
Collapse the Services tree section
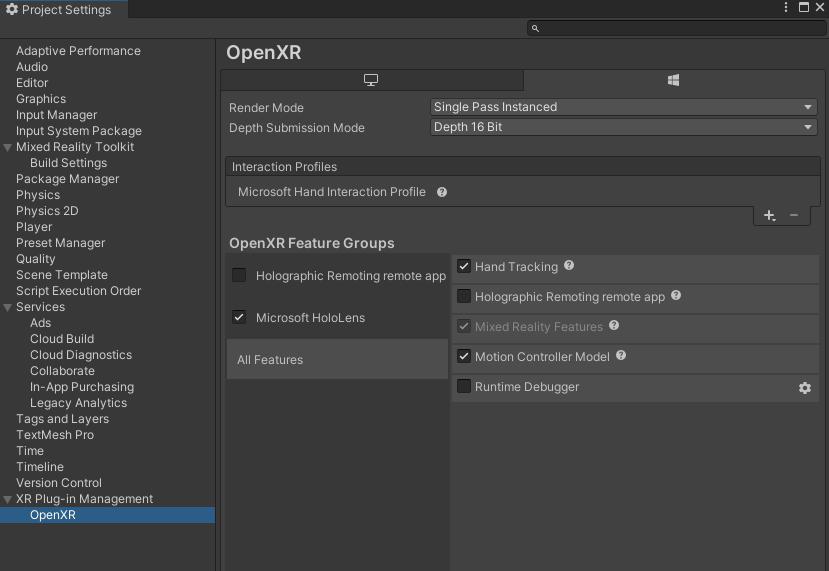coord(8,307)
